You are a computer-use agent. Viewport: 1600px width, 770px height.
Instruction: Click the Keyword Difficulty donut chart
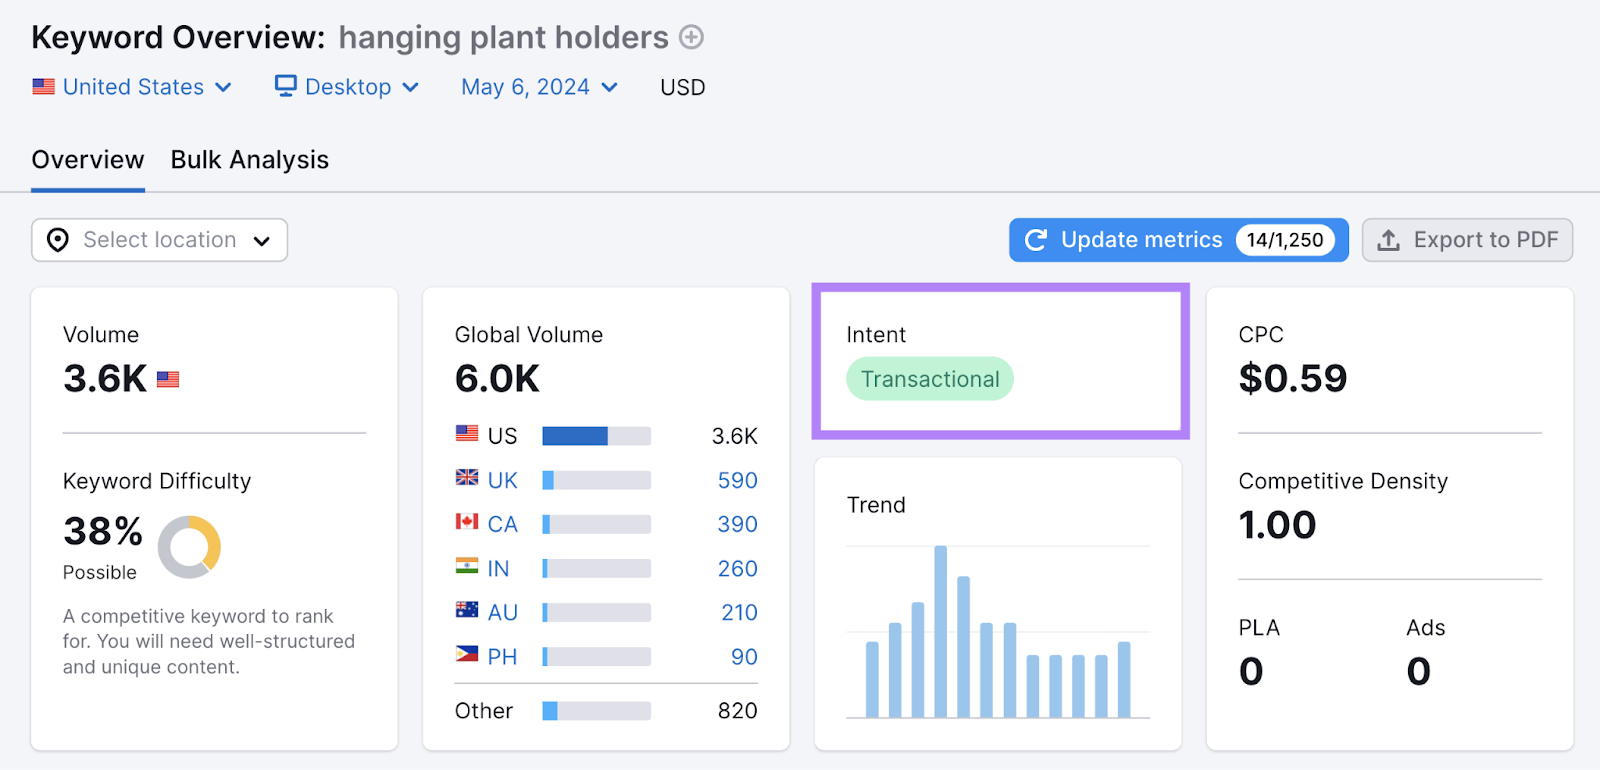(x=188, y=547)
